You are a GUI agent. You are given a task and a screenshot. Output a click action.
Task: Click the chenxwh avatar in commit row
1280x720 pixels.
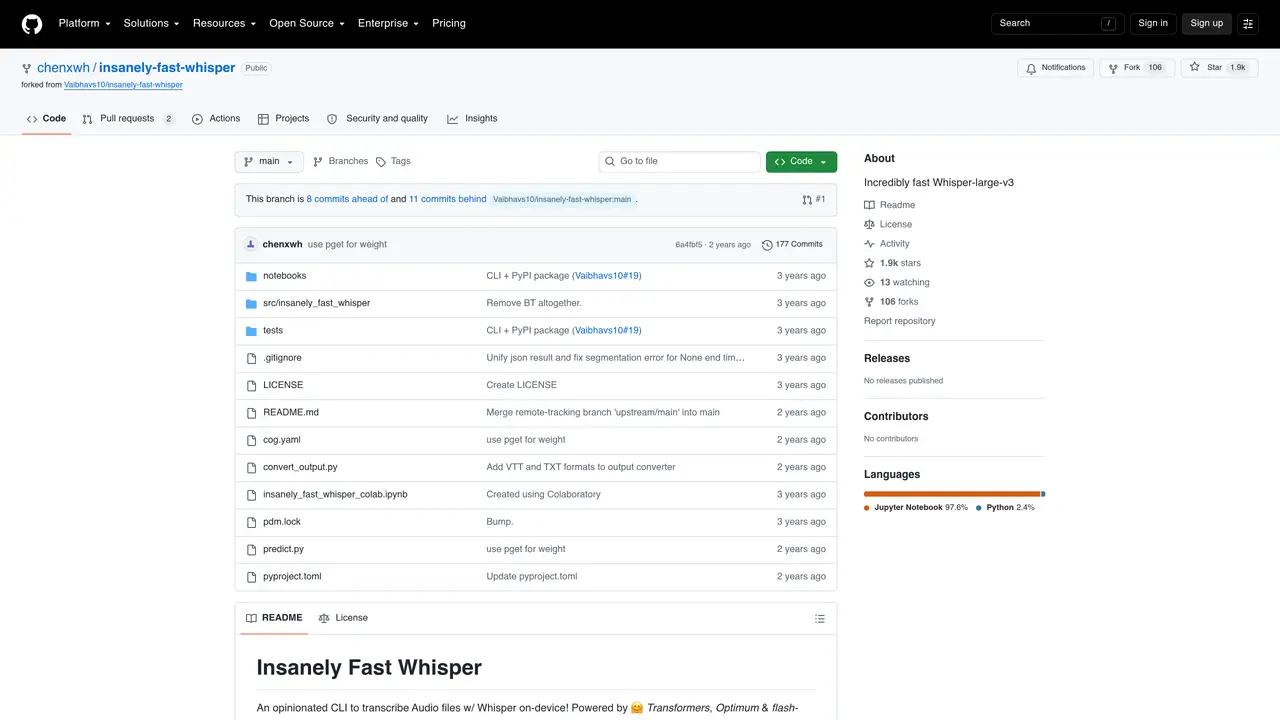(250, 244)
